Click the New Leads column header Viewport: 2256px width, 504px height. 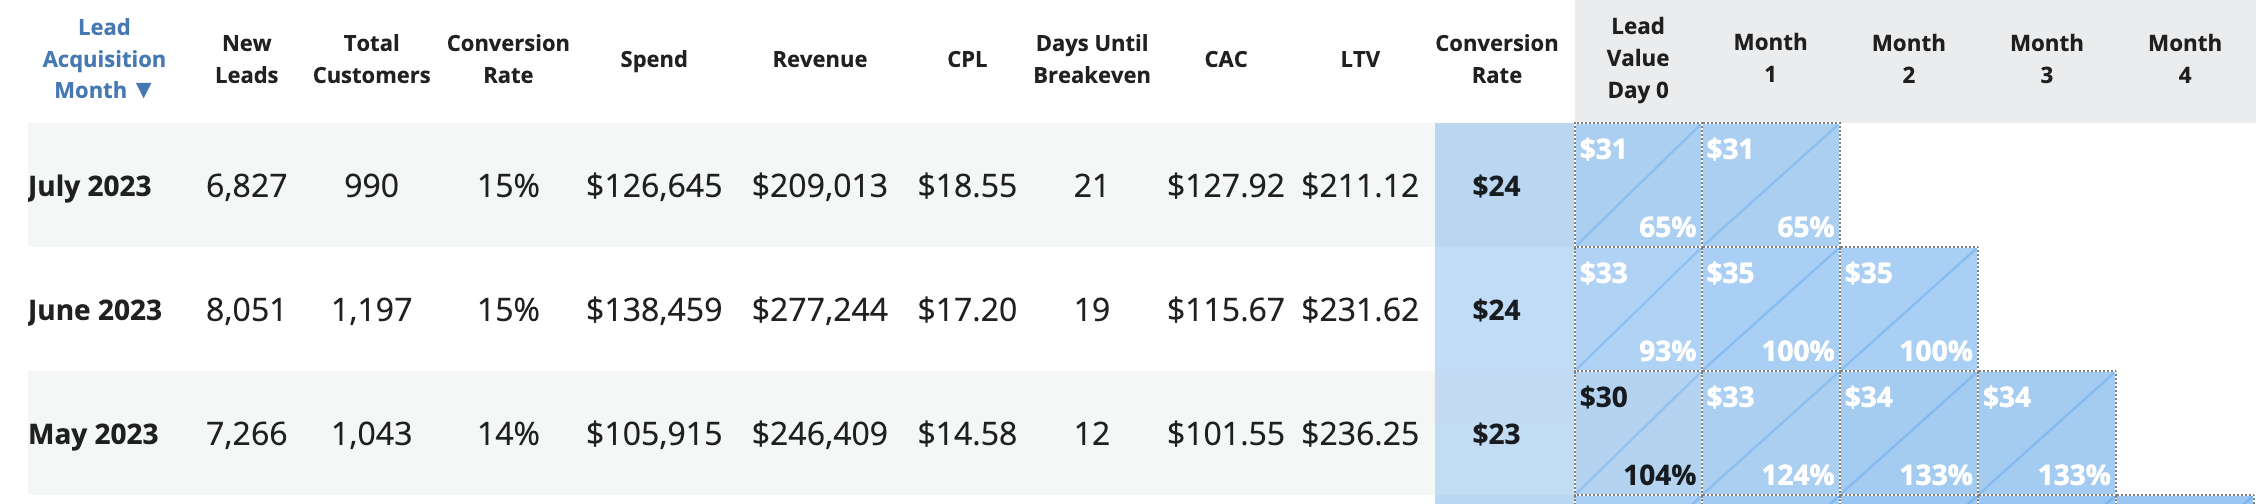247,59
